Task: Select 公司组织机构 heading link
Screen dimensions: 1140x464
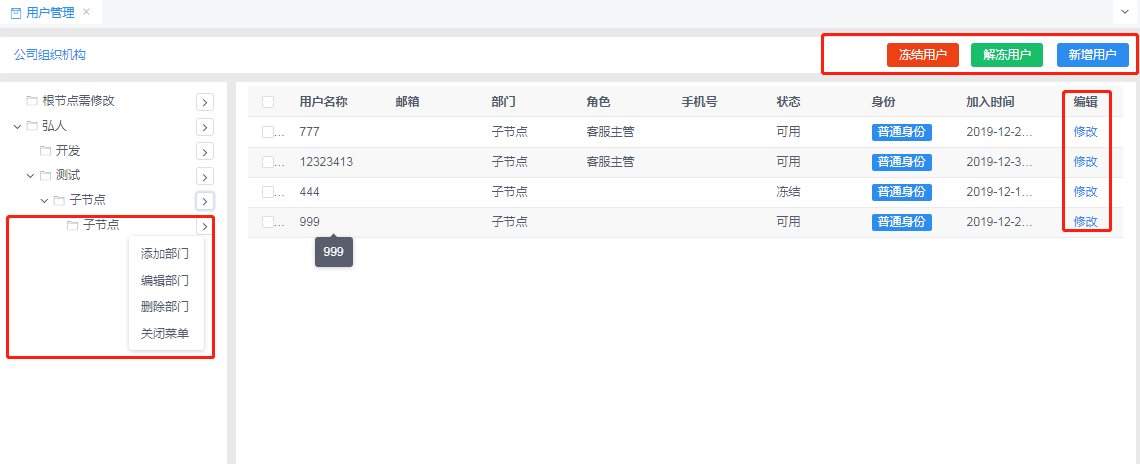Action: click(x=49, y=55)
